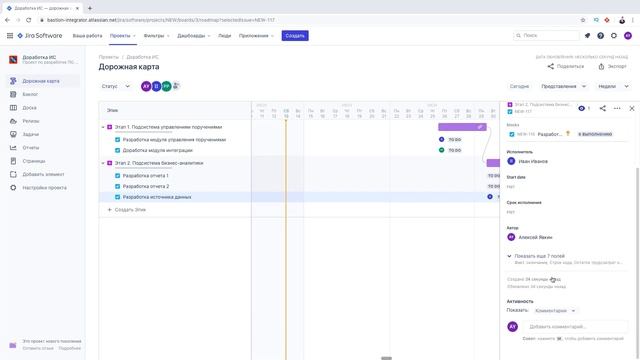The image size is (640, 360).
Task: Go back in the browser
Action: (x=7, y=20)
